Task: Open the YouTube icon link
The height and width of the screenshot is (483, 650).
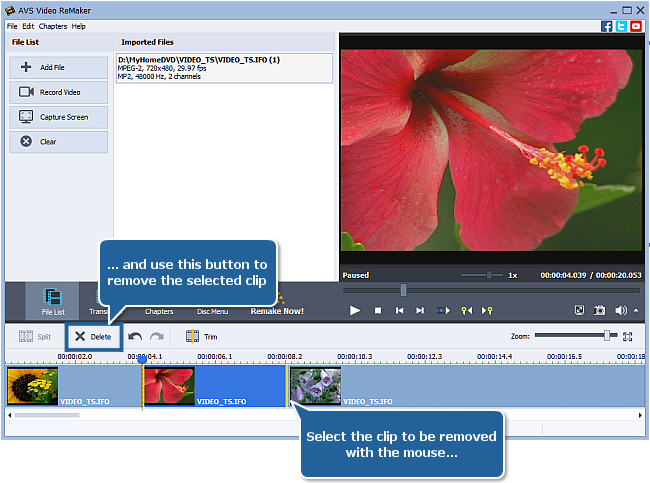Action: 635,27
